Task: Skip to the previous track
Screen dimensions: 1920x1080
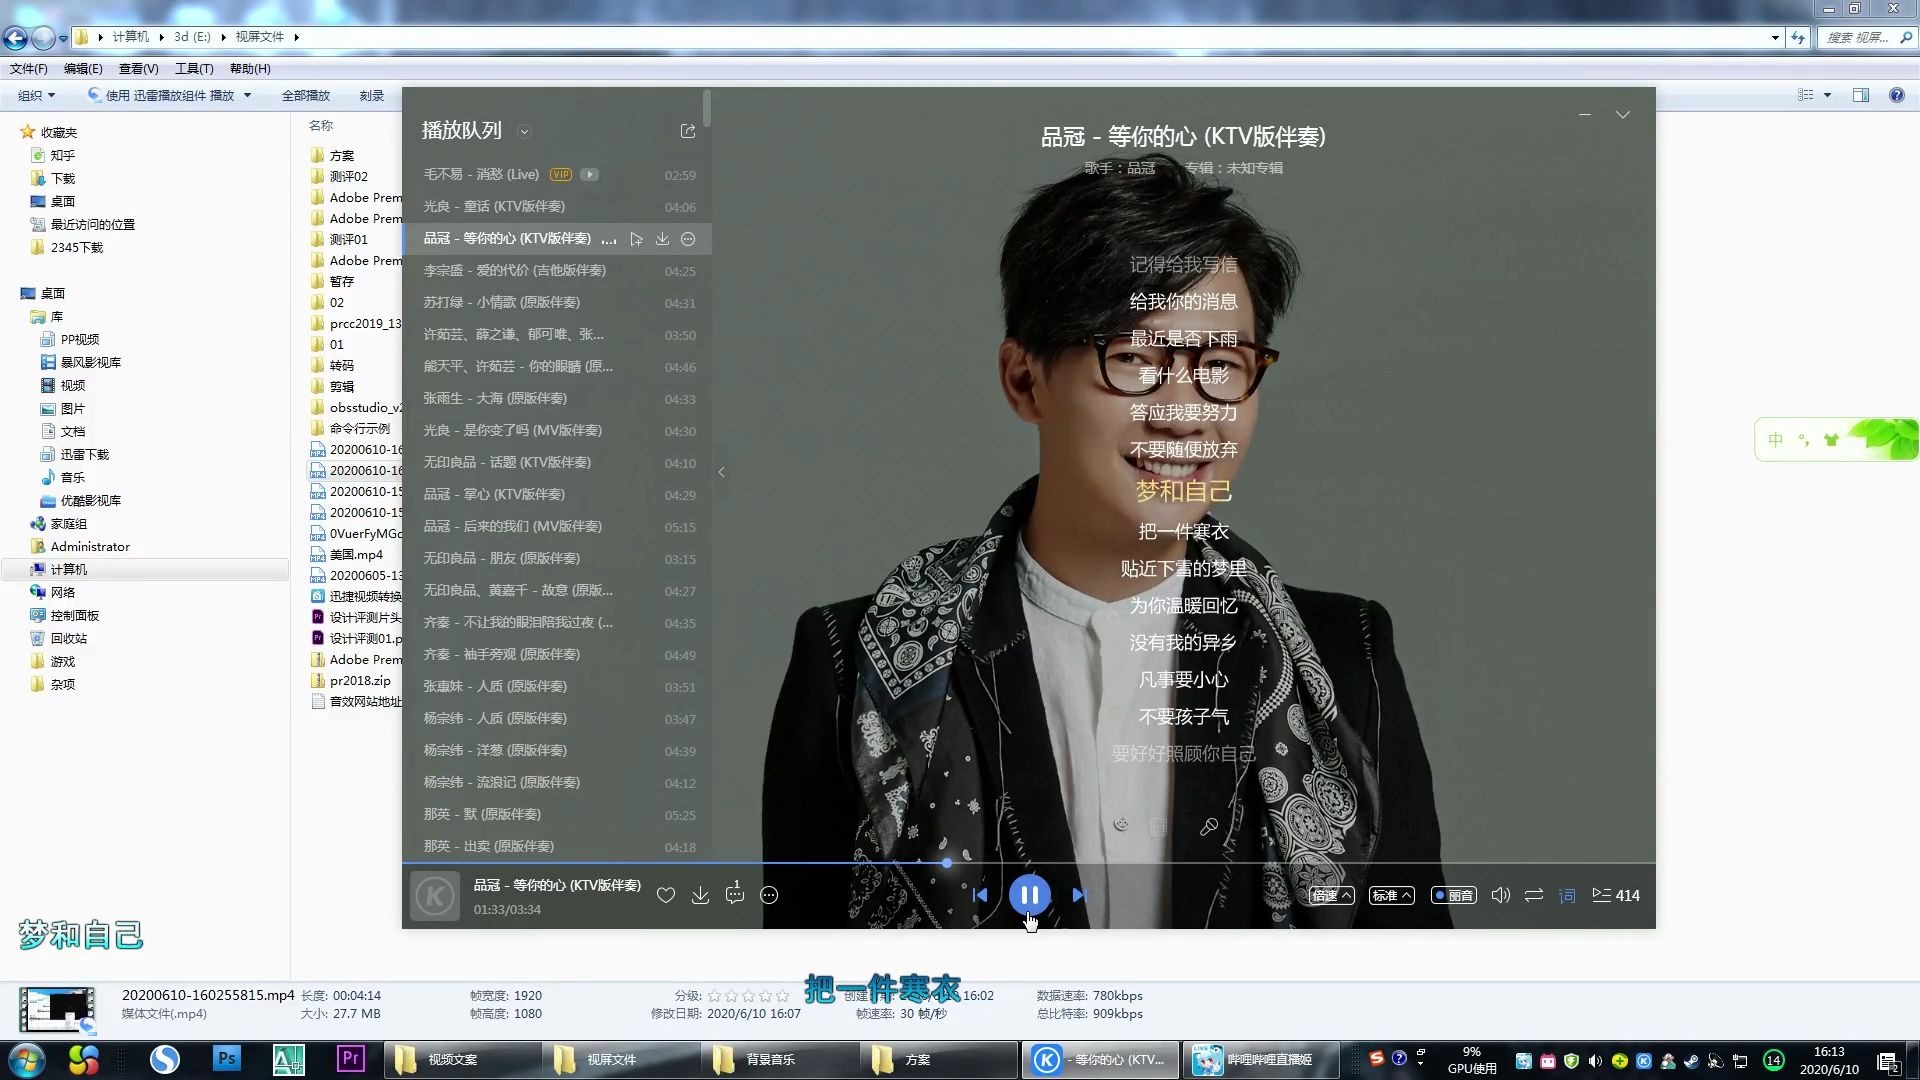Action: pyautogui.click(x=980, y=895)
